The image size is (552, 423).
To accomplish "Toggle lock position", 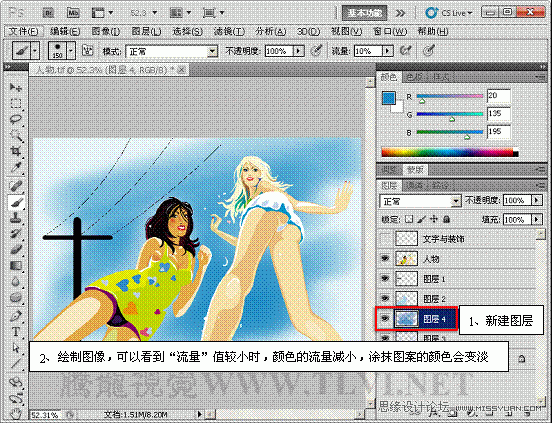I will coord(434,220).
